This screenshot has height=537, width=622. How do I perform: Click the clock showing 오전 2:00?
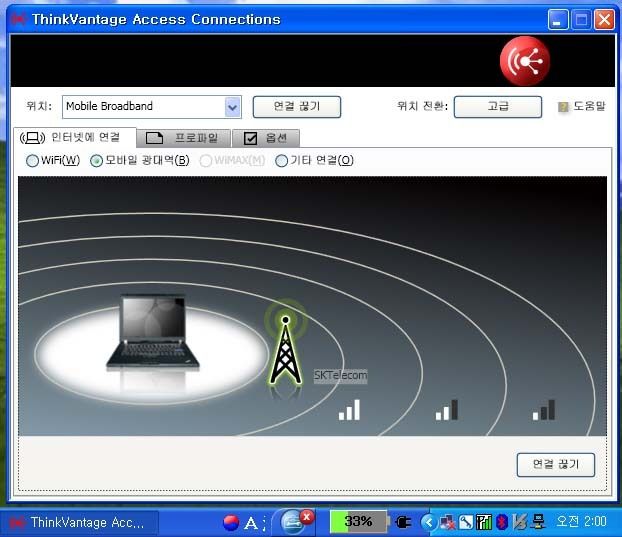[582, 521]
